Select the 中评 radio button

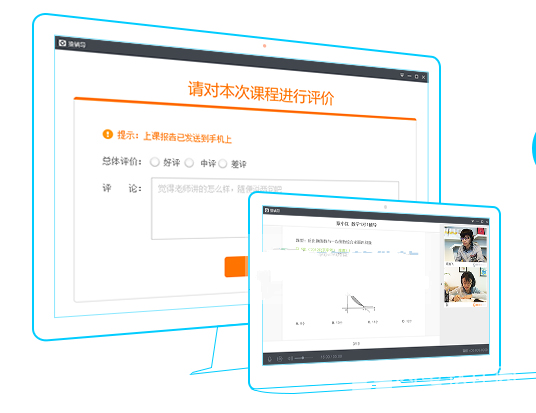pyautogui.click(x=189, y=163)
